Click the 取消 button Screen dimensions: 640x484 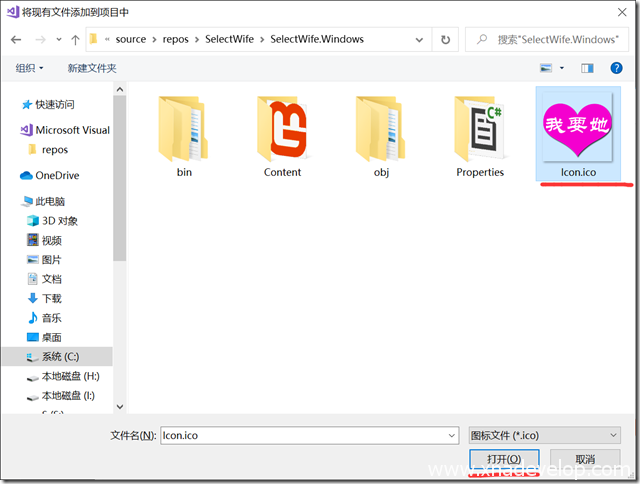[585, 460]
